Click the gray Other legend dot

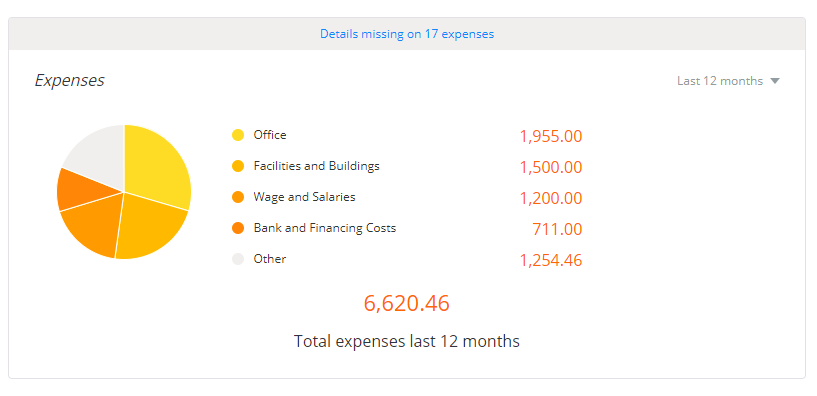pos(238,259)
